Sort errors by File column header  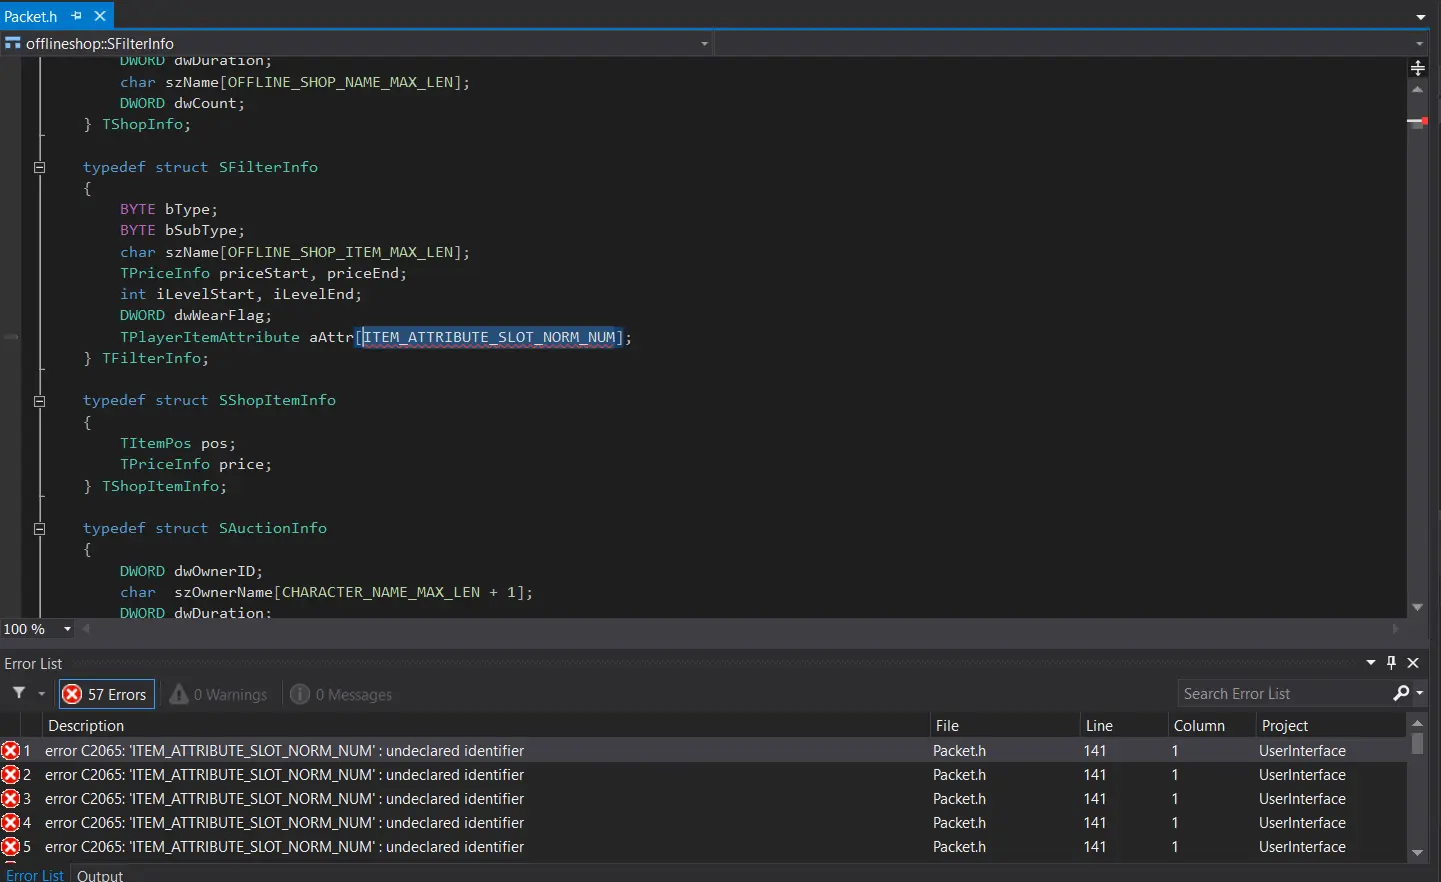(x=1004, y=726)
